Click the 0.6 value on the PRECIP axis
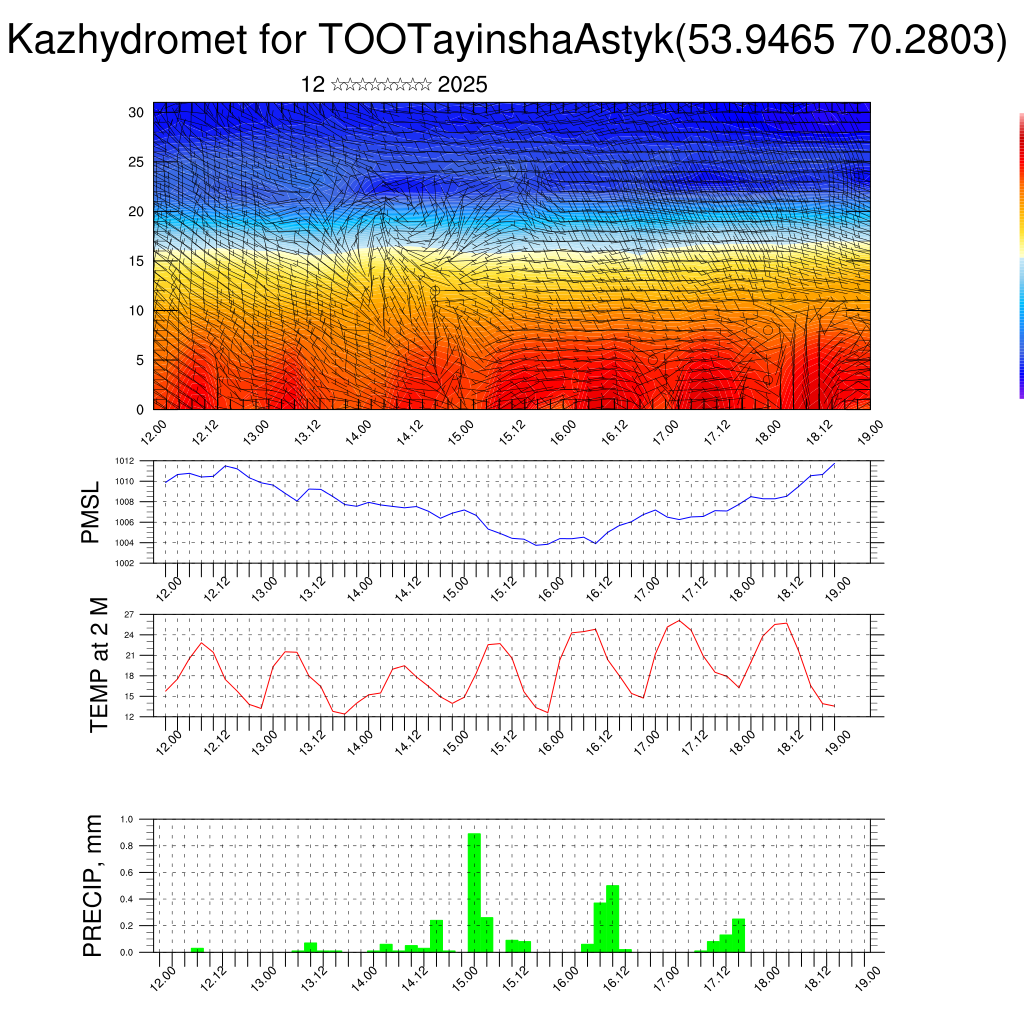 (127, 872)
